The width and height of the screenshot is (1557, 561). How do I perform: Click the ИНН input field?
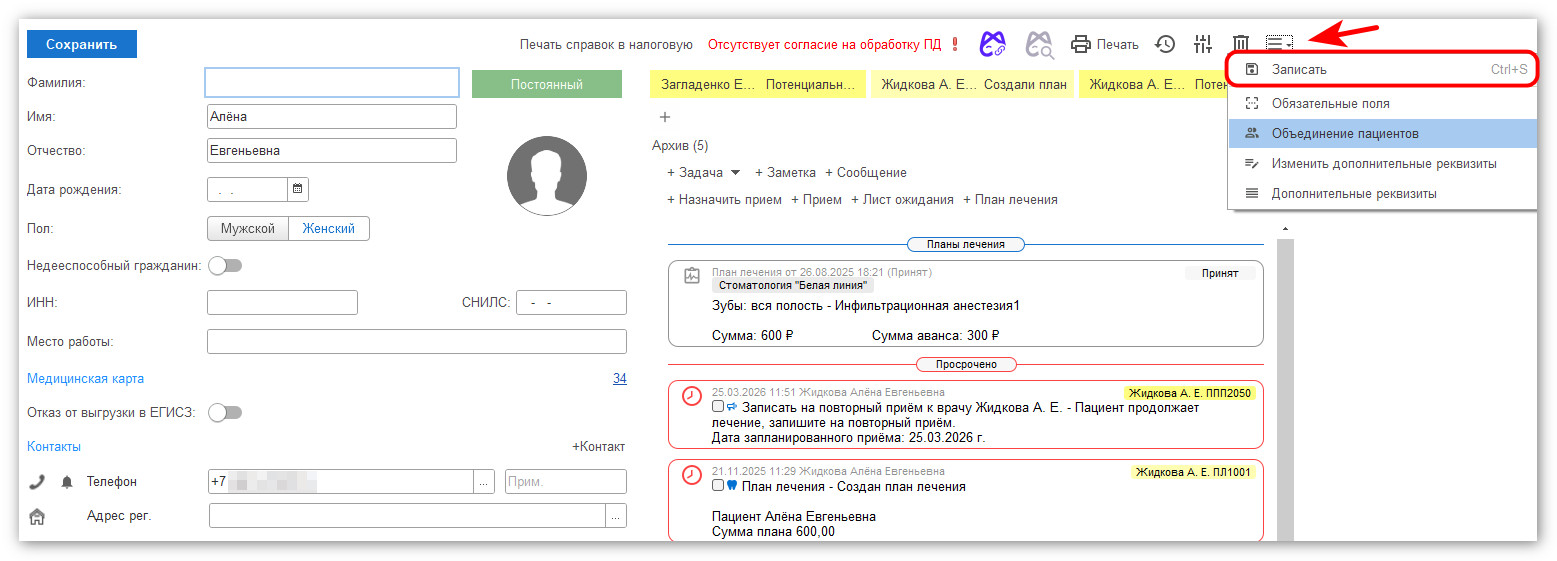[282, 302]
